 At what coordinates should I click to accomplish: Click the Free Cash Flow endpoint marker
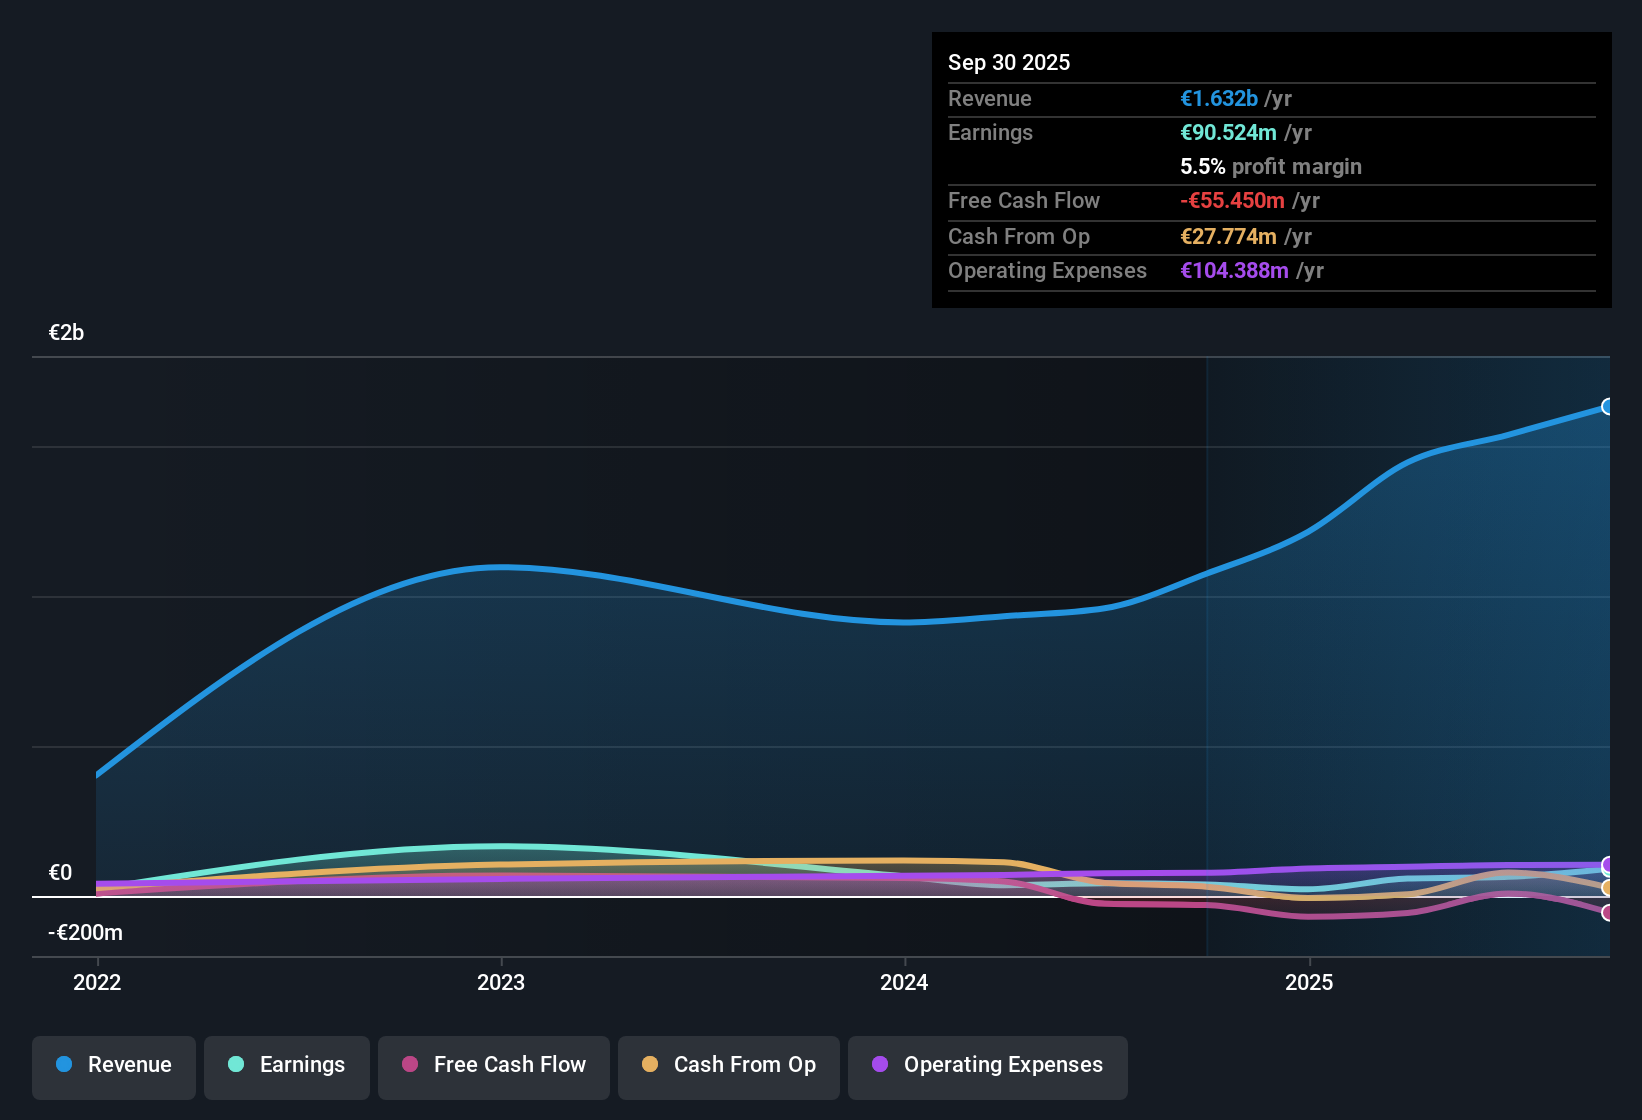click(1607, 912)
